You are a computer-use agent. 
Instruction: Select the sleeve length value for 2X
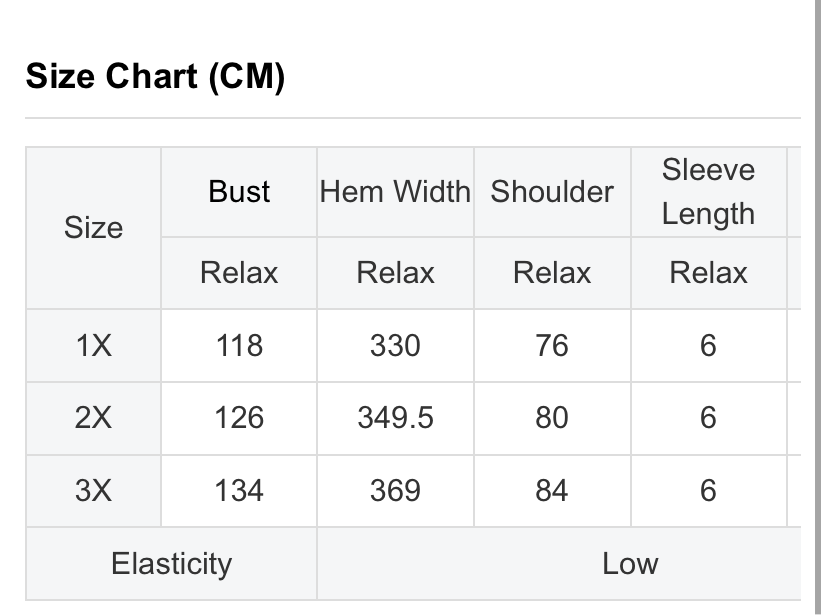(x=708, y=418)
